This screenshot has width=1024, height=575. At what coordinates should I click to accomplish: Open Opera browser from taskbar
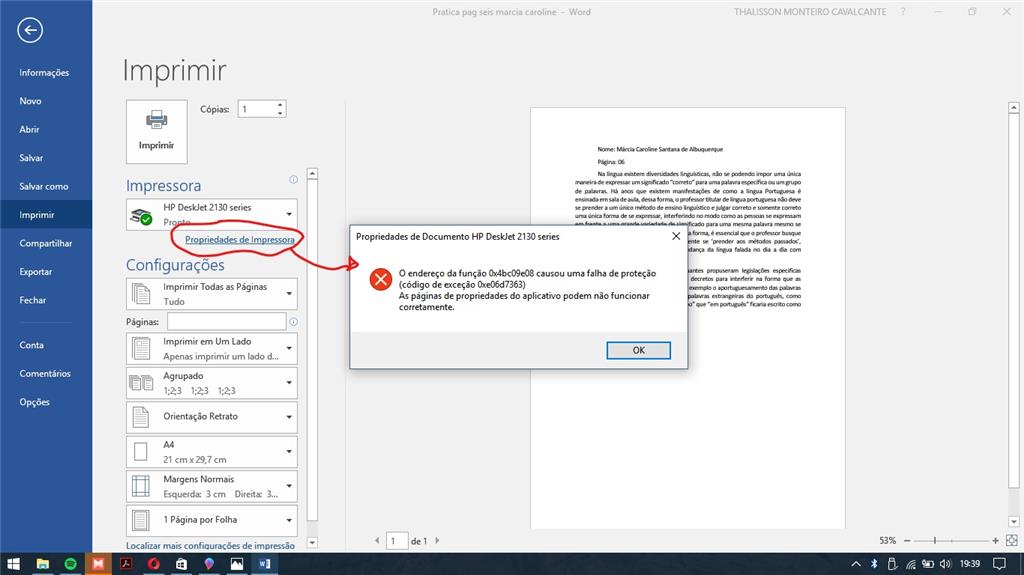coord(153,563)
